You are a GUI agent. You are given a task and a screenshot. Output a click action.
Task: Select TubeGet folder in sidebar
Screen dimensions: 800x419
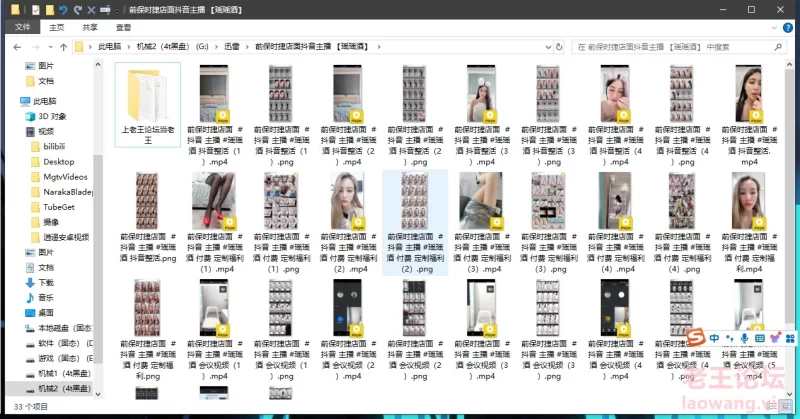tap(59, 207)
